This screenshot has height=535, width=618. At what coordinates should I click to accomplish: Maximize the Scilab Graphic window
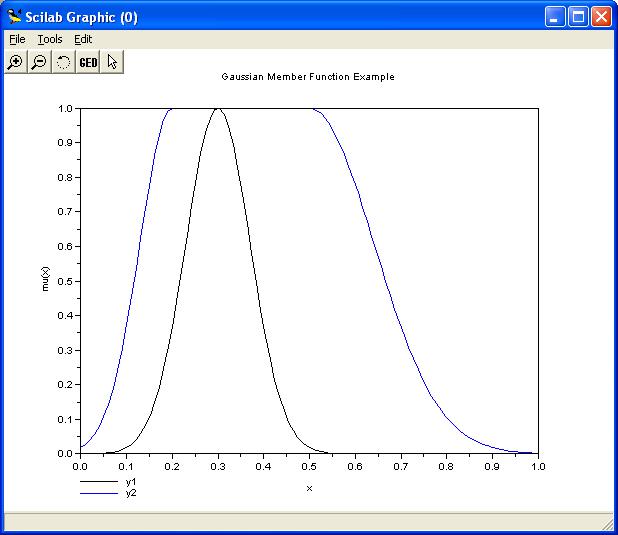(x=579, y=17)
